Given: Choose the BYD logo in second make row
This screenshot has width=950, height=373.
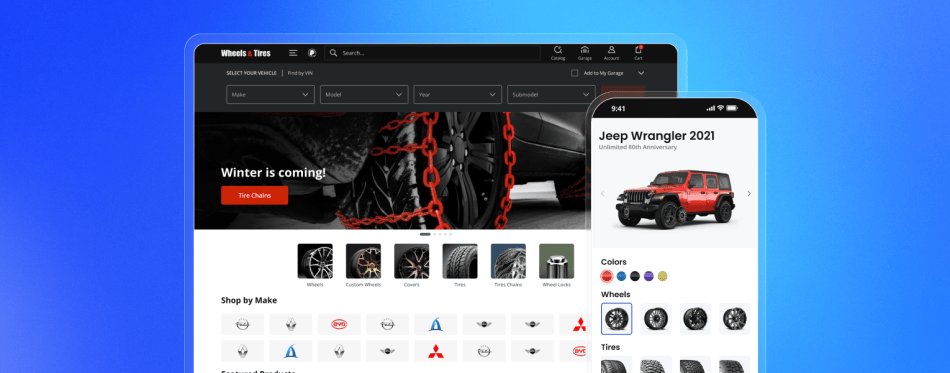Looking at the screenshot, I should (x=580, y=351).
